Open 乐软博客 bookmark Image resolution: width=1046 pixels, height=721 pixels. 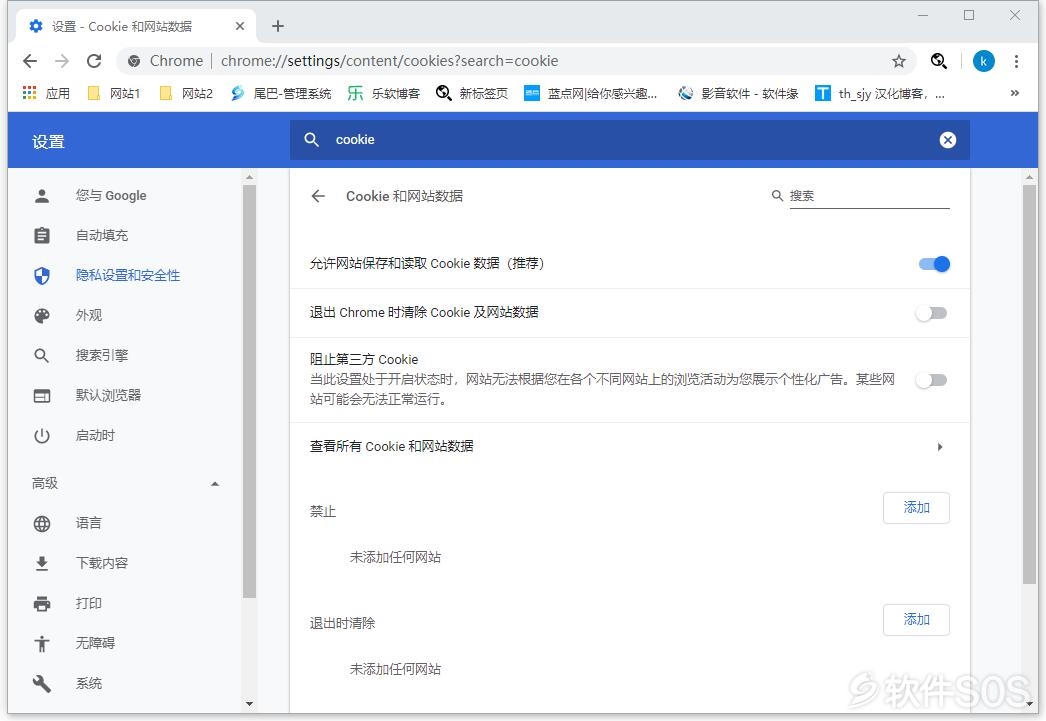coord(384,93)
